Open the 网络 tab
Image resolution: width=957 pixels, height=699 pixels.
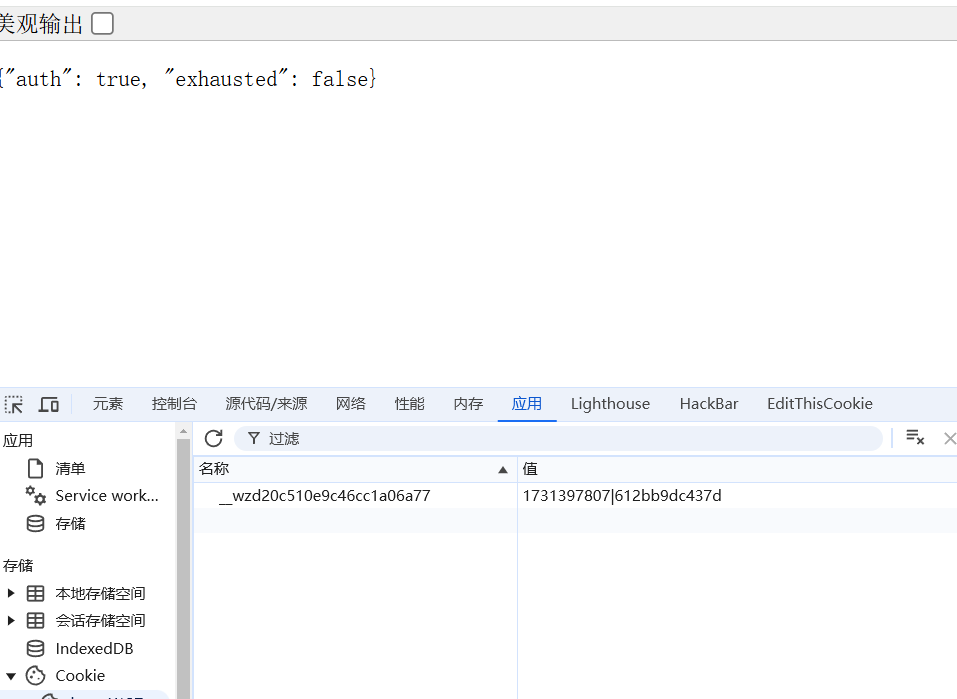350,404
